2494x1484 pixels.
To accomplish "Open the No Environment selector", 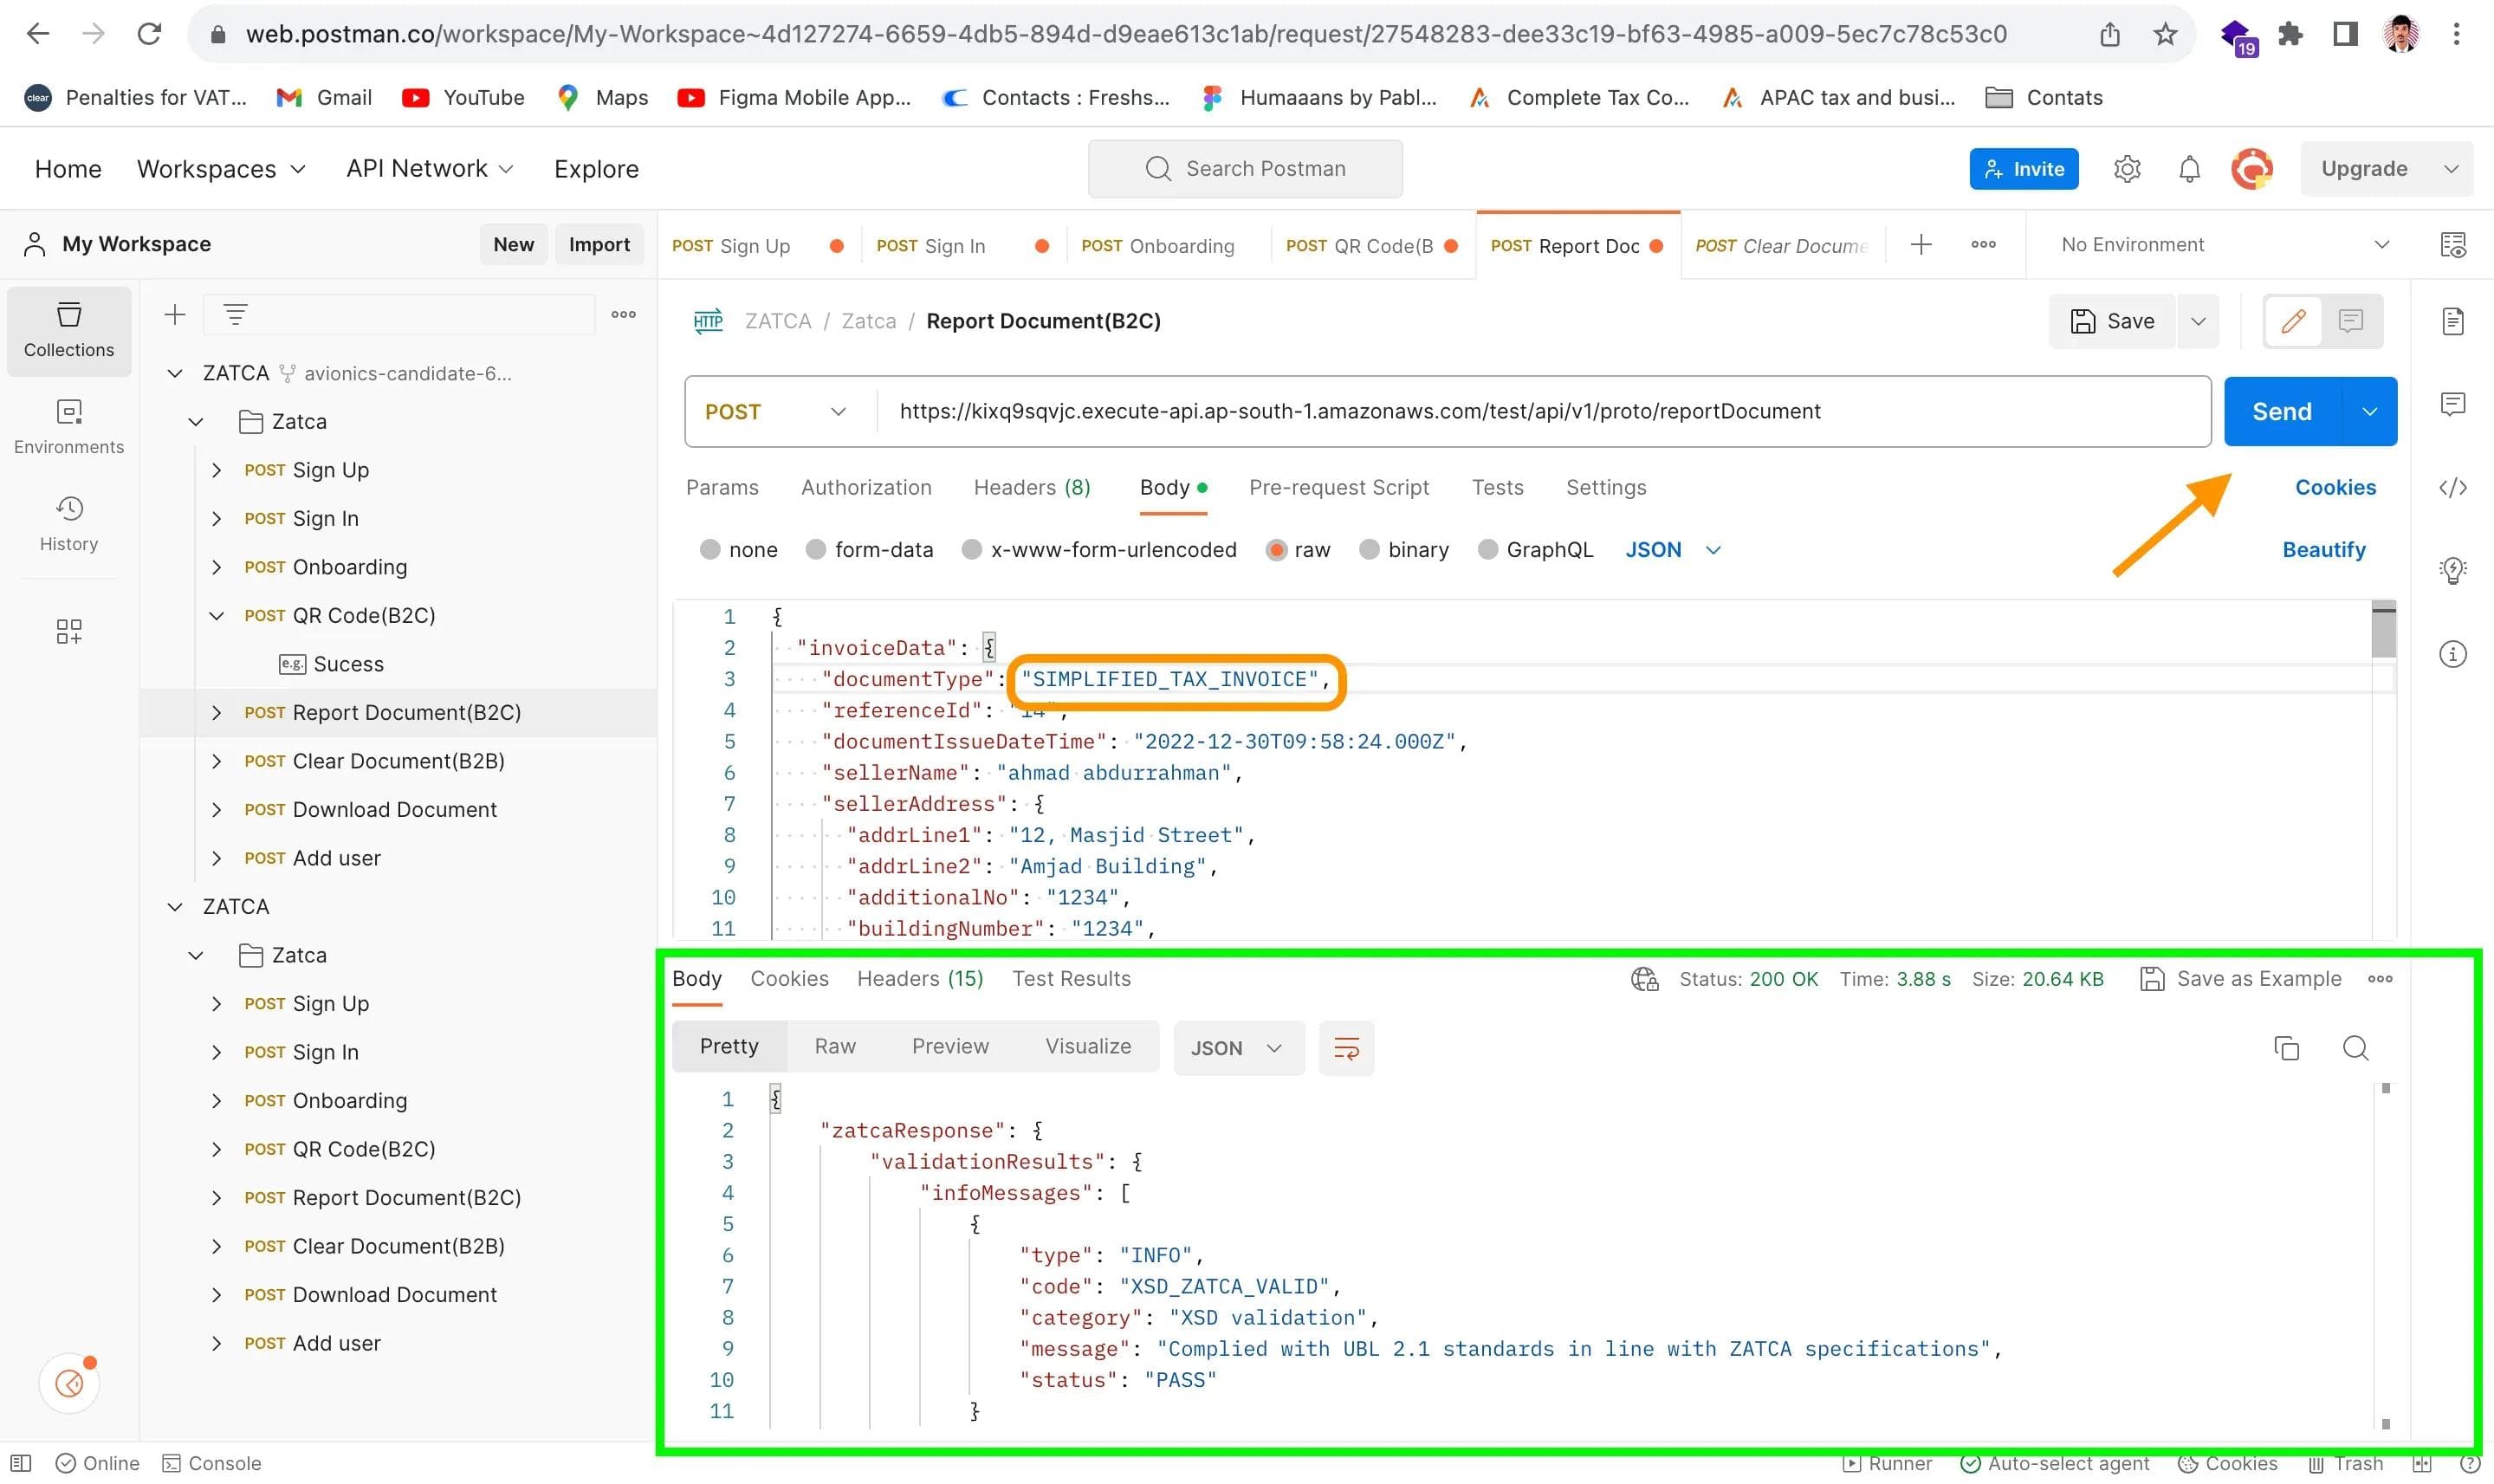I will click(2216, 244).
